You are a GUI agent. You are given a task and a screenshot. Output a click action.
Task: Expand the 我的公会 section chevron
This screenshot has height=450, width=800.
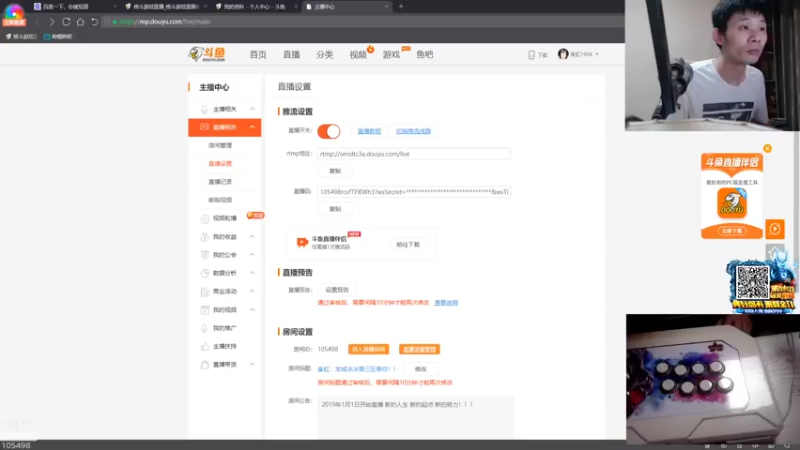252,255
